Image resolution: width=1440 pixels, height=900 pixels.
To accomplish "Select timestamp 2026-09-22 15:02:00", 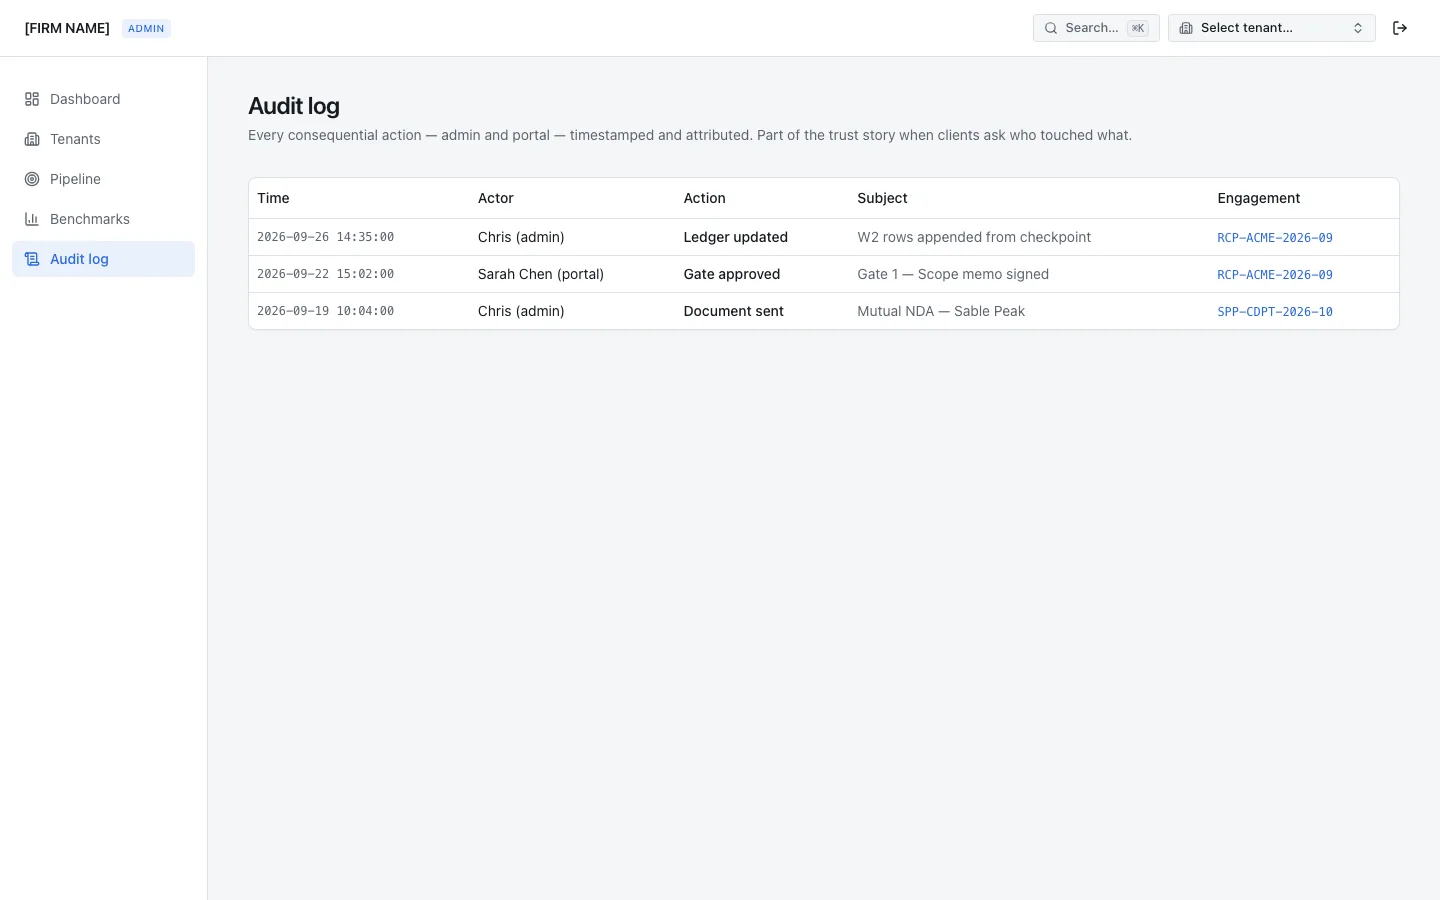I will pos(325,274).
